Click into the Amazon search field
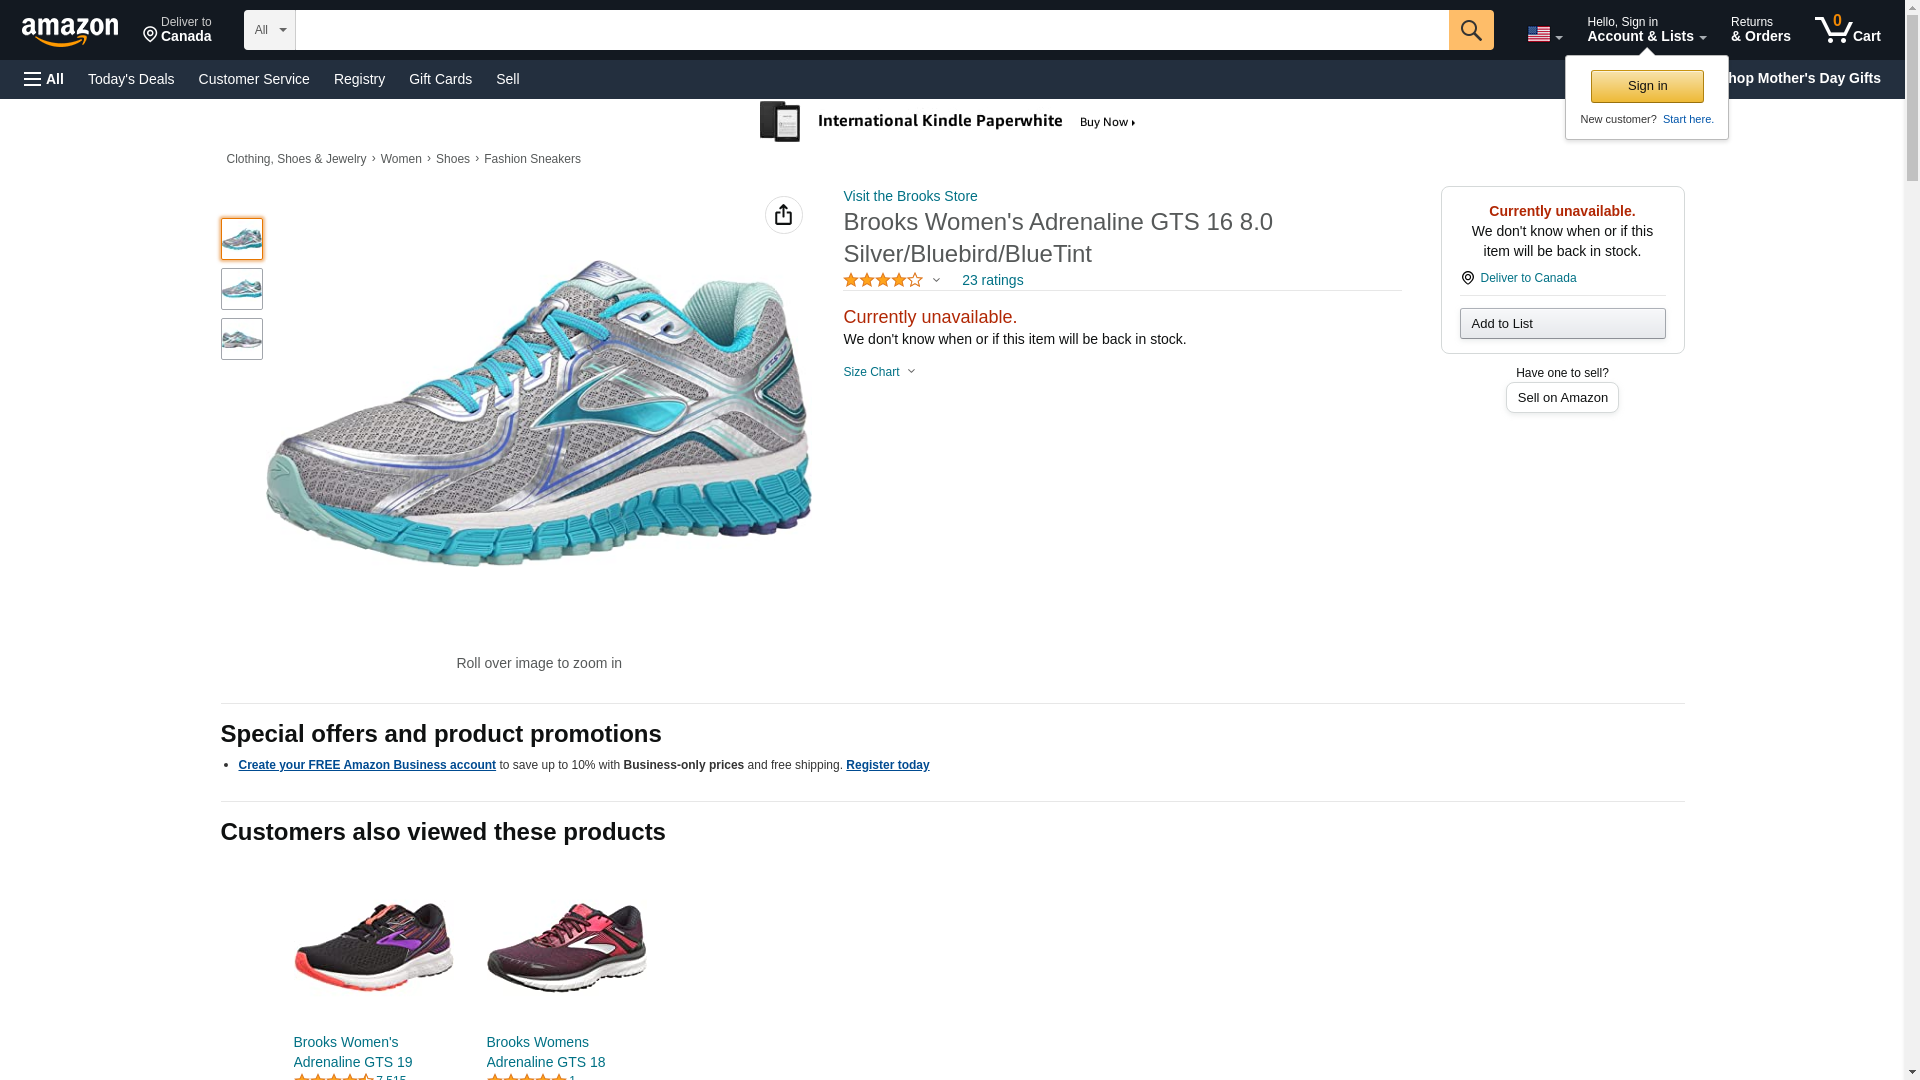Image resolution: width=1920 pixels, height=1080 pixels. (x=870, y=30)
